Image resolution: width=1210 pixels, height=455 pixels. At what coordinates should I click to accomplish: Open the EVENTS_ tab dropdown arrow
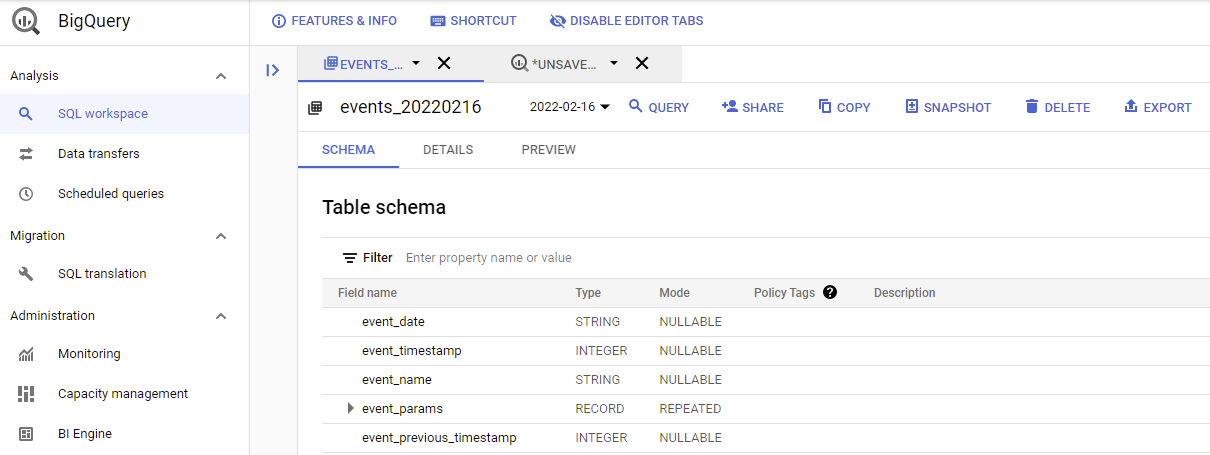[x=416, y=63]
